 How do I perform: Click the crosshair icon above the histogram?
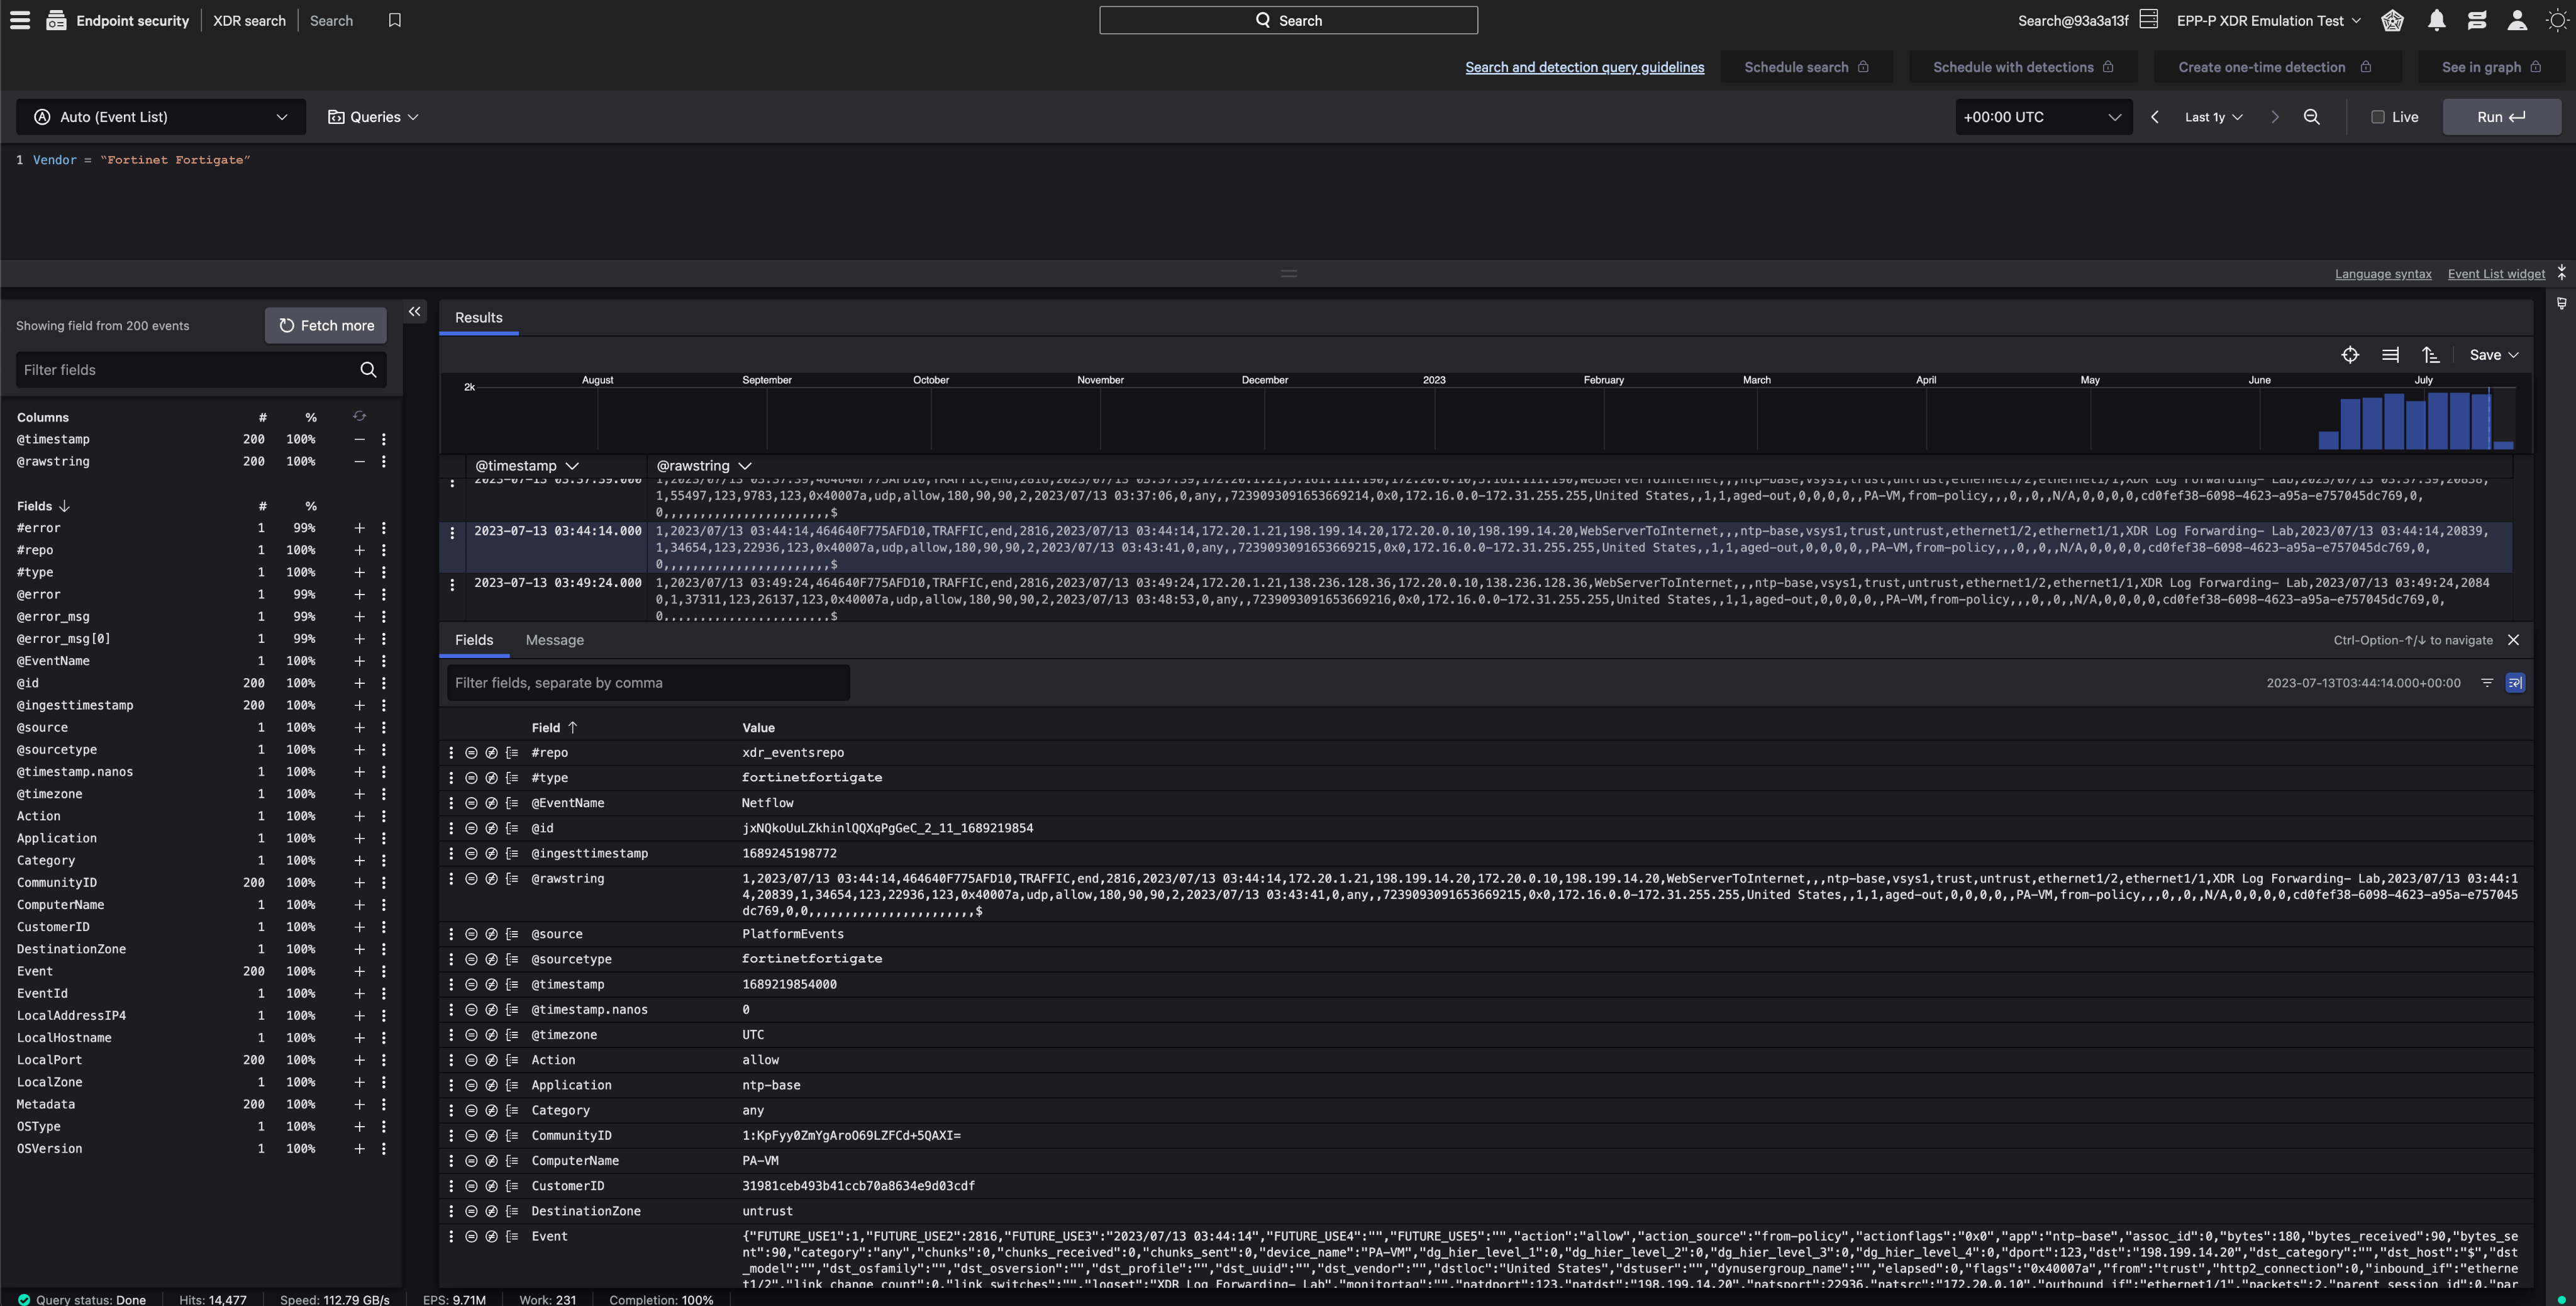click(2350, 355)
